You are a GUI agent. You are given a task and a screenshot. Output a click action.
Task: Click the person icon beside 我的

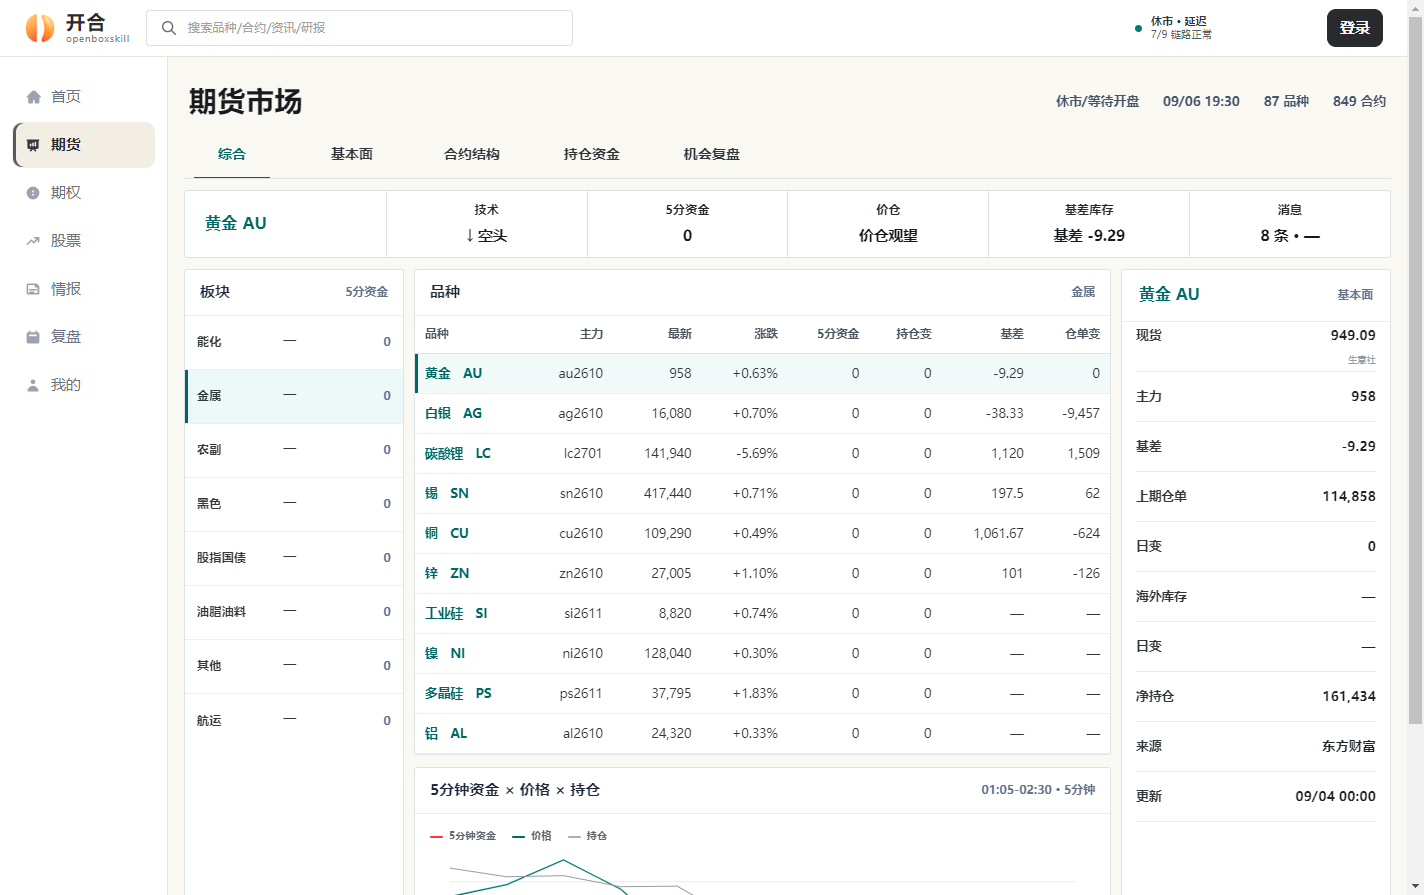pos(33,385)
